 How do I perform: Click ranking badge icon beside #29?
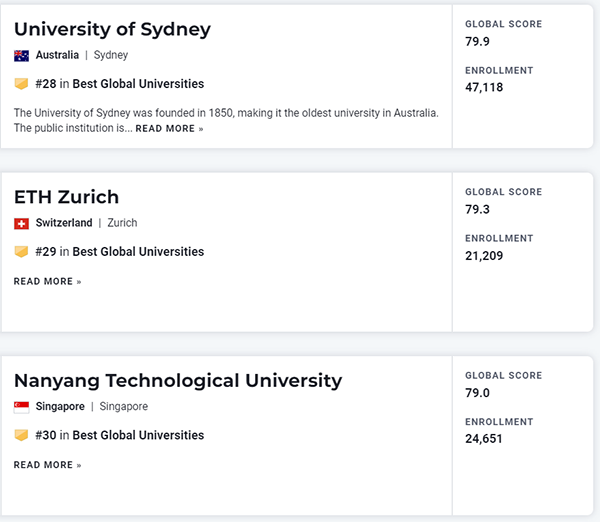click(21, 252)
